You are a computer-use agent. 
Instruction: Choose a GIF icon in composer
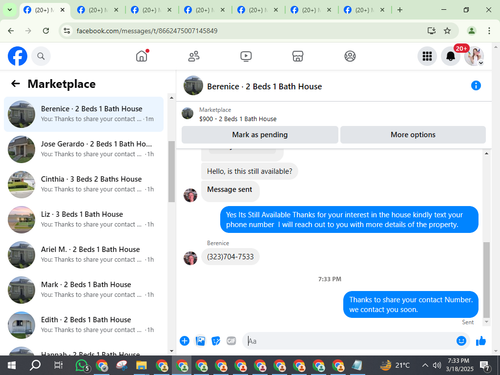231,341
